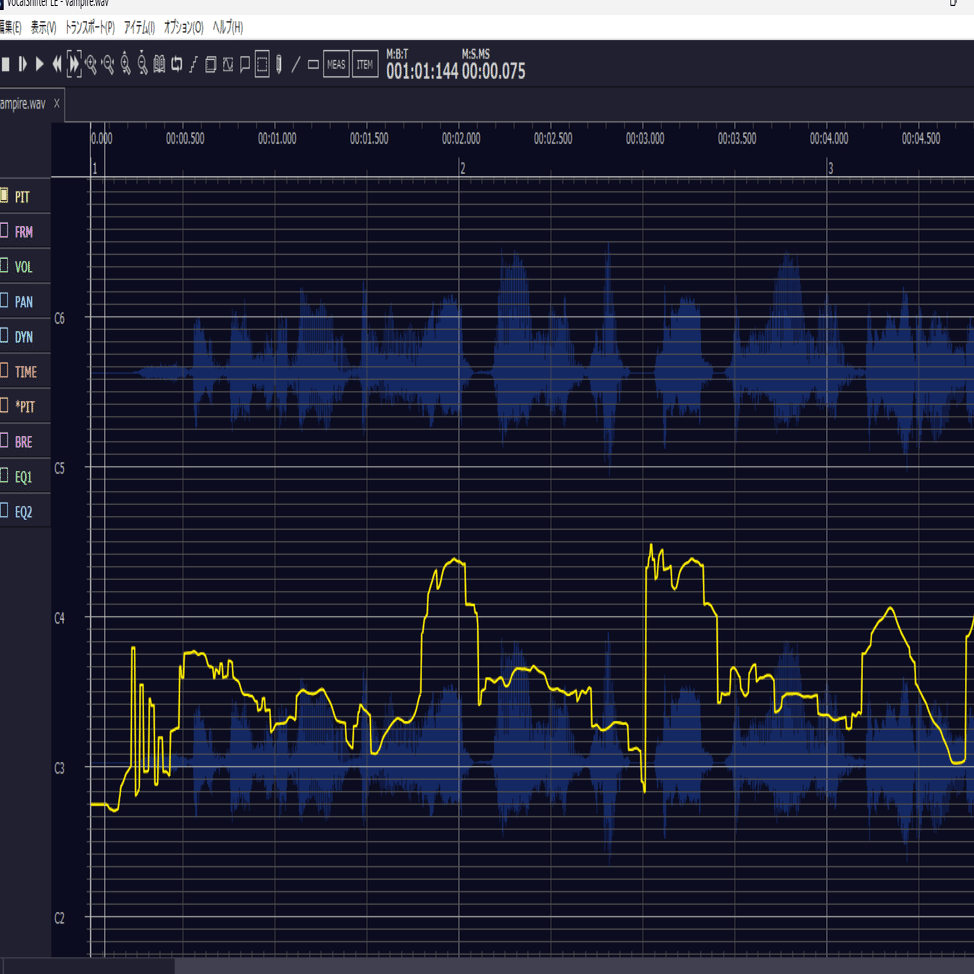
Task: Toggle the *PIT parameter checkbox
Action: (4, 405)
